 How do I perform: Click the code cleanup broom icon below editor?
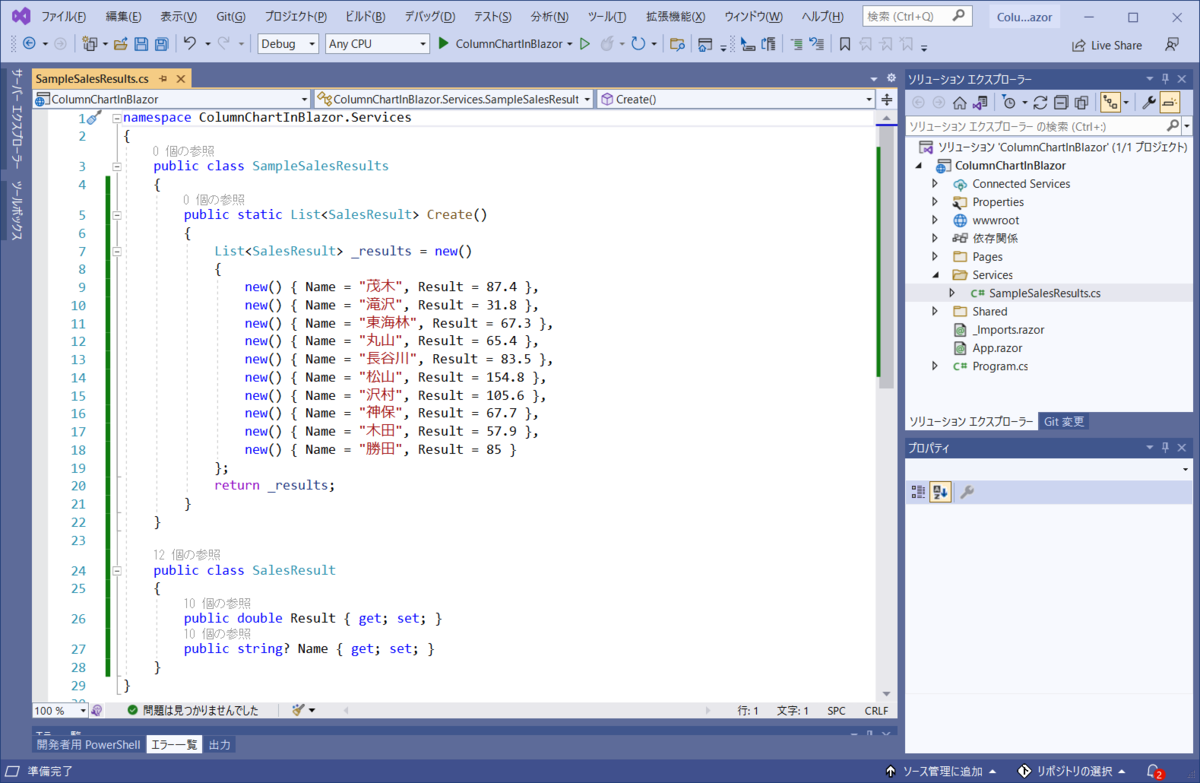click(298, 710)
